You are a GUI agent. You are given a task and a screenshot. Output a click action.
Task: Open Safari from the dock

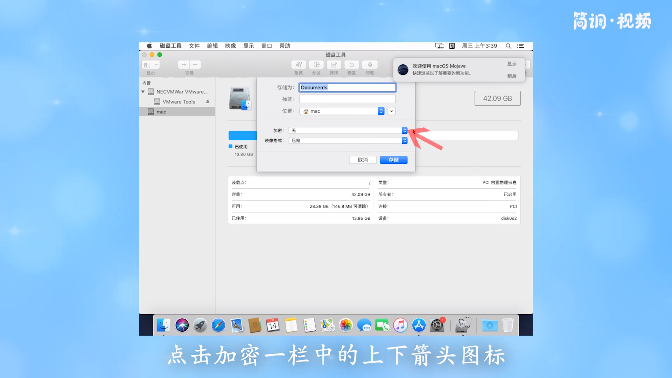pos(218,325)
